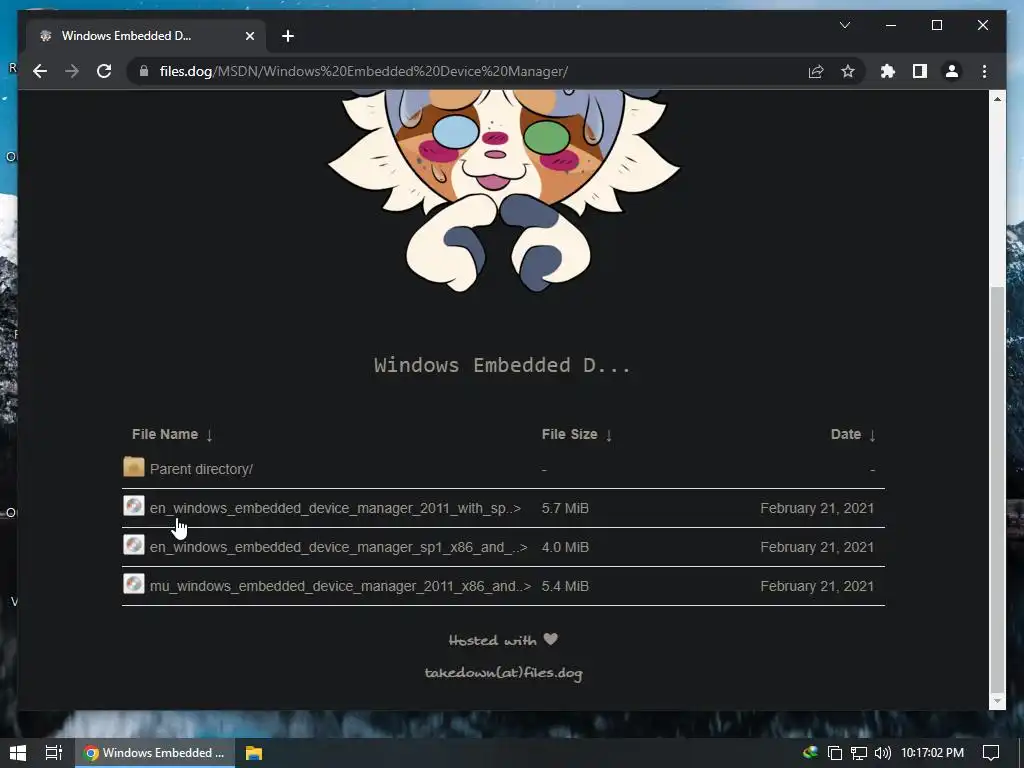Sort listing by File Name
This screenshot has width=1024, height=768.
(165, 434)
